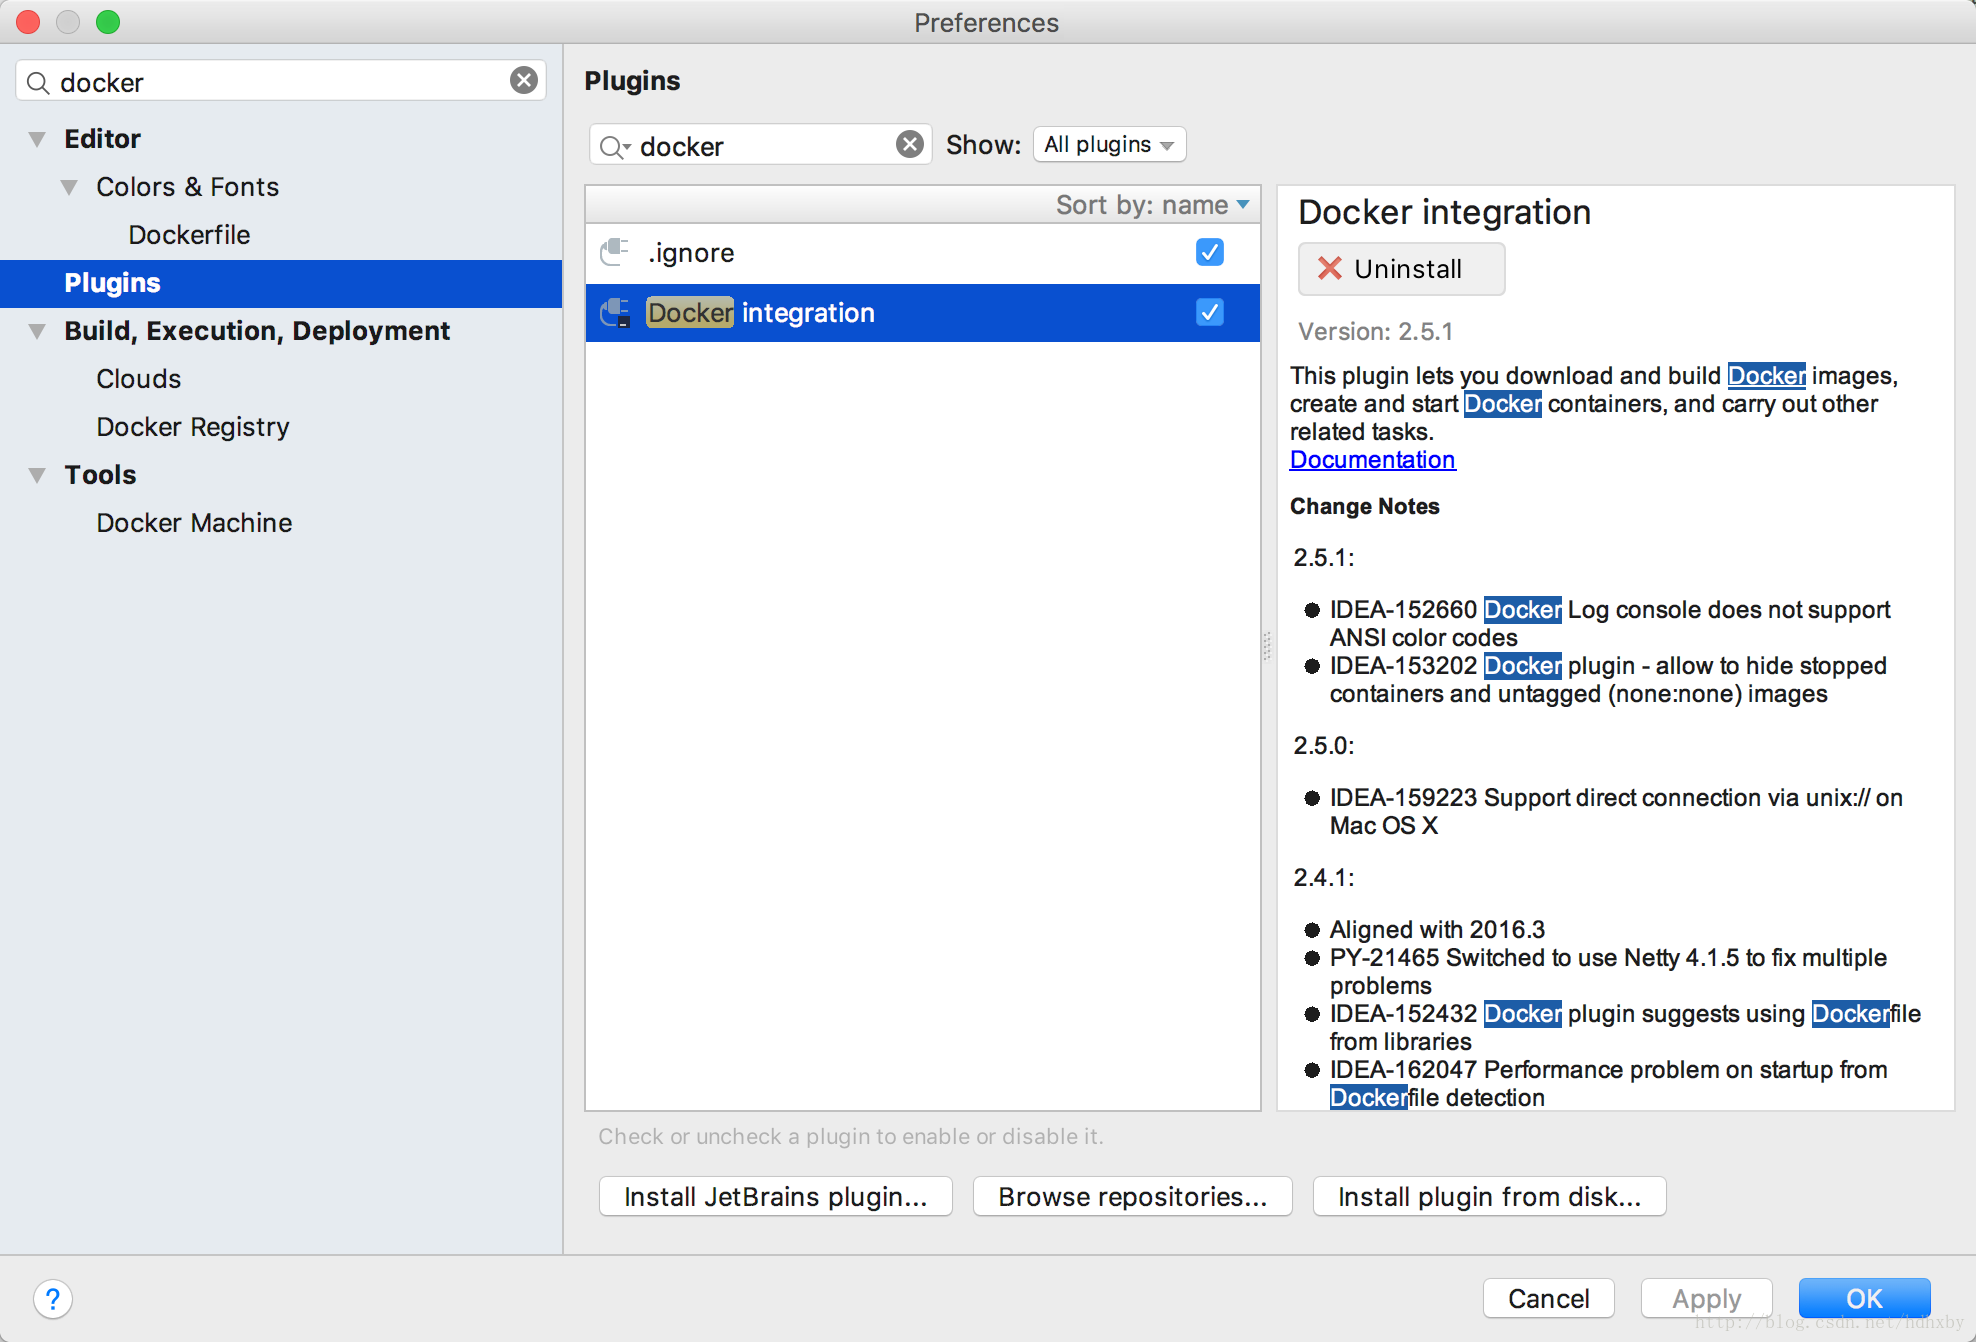Click the Docker link in plugin description
Image resolution: width=1976 pixels, height=1342 pixels.
click(1766, 376)
